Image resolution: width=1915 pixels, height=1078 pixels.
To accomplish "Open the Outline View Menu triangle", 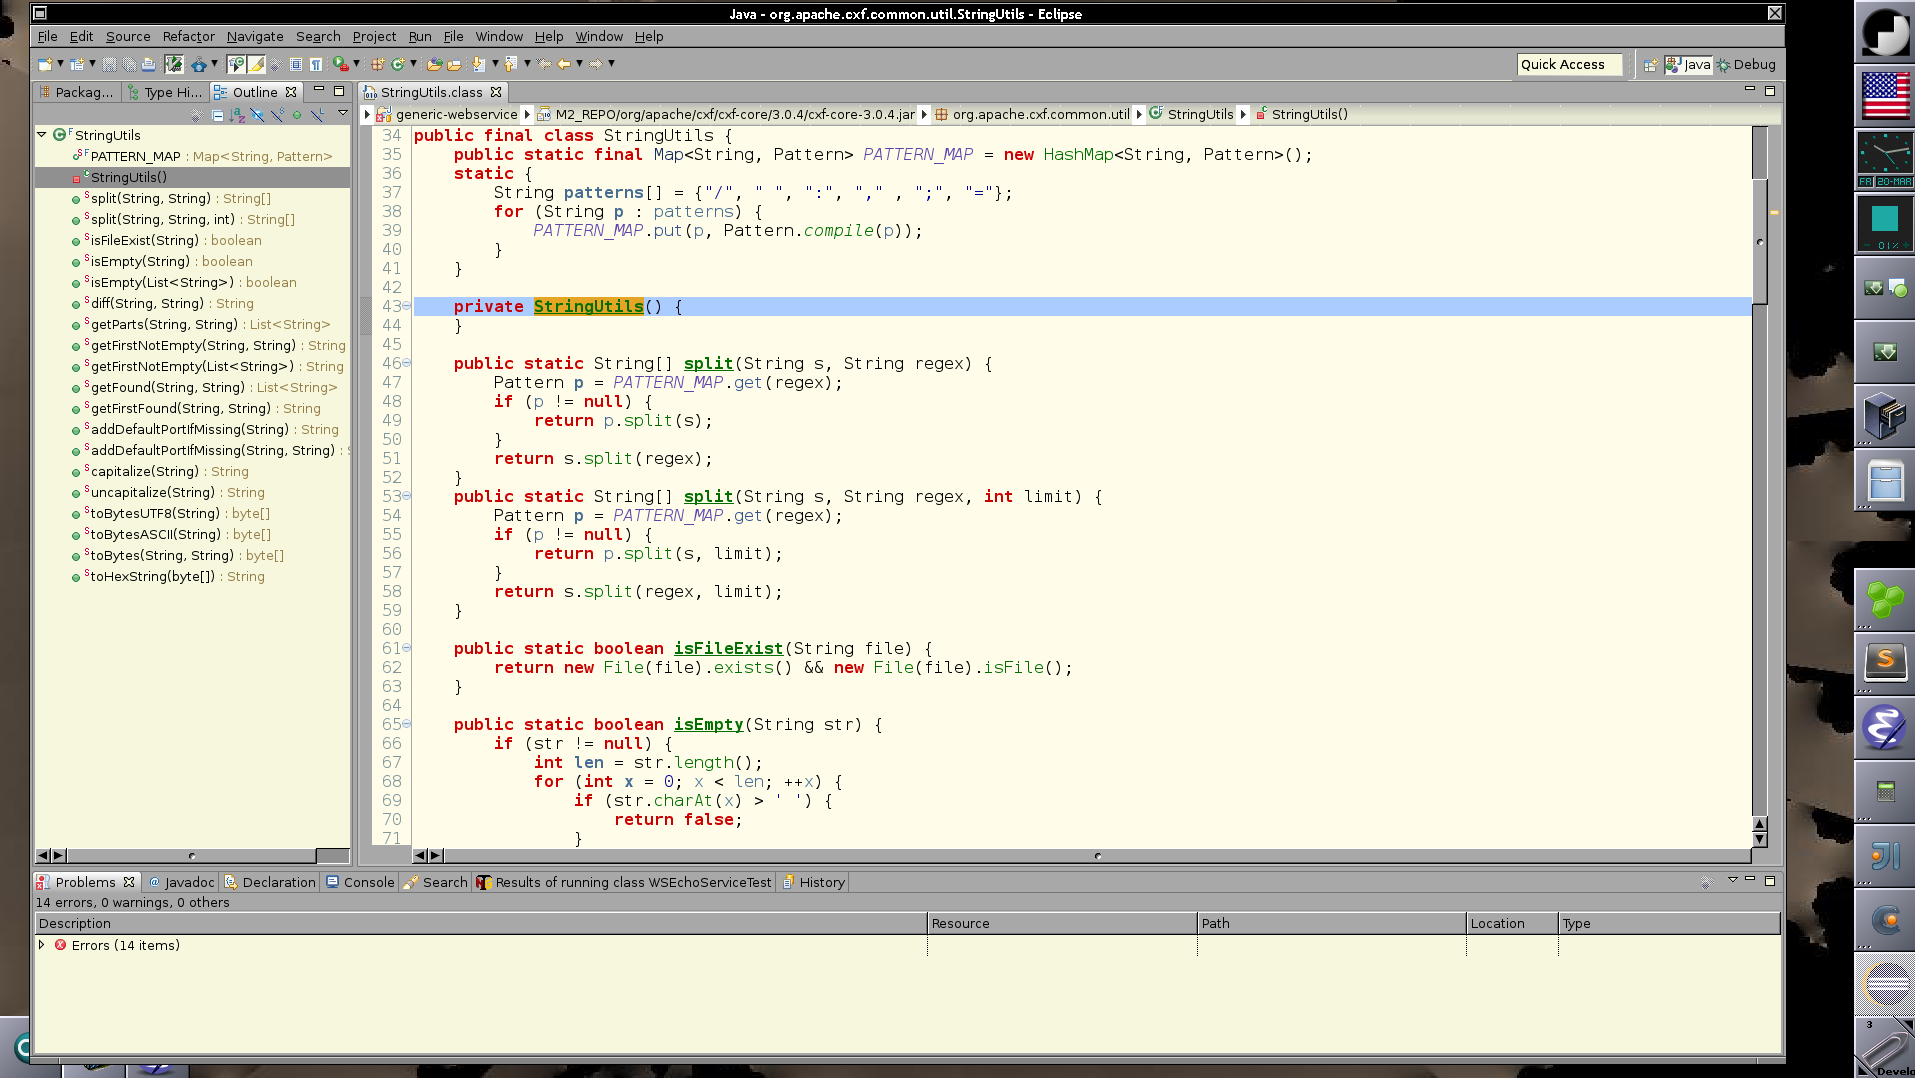I will (342, 113).
